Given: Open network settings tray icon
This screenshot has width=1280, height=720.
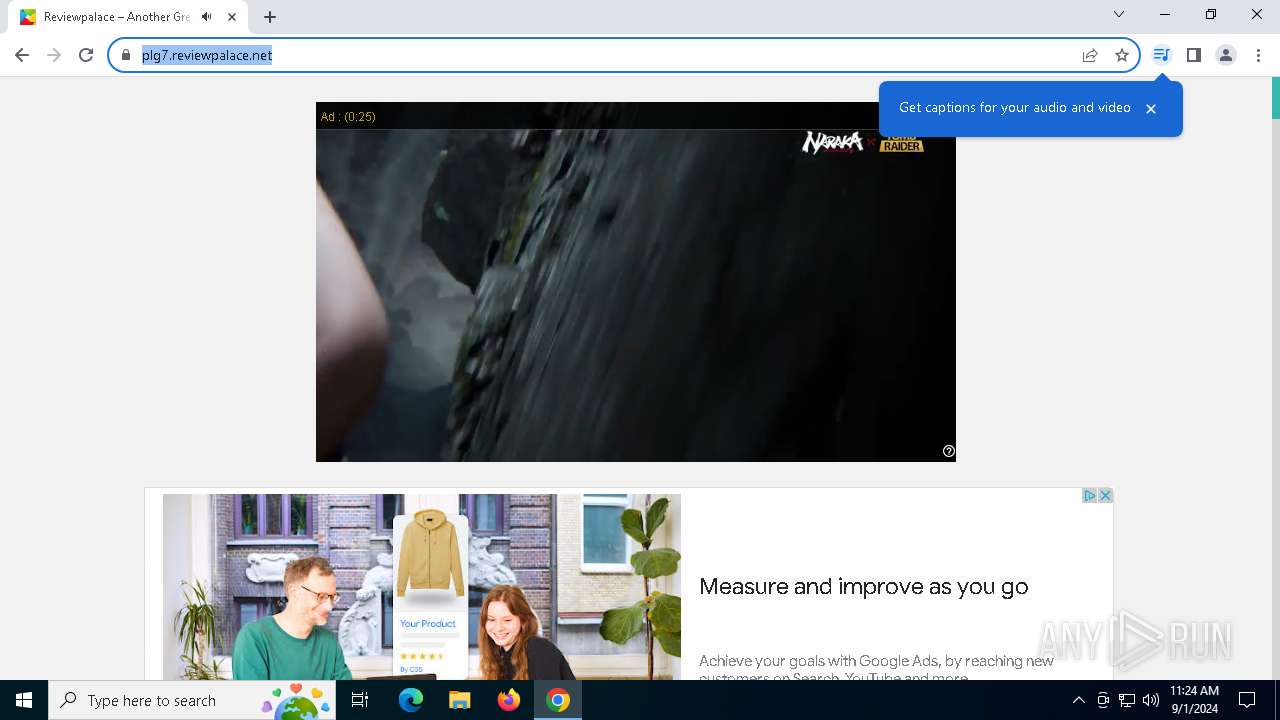Looking at the screenshot, I should click(x=1127, y=700).
